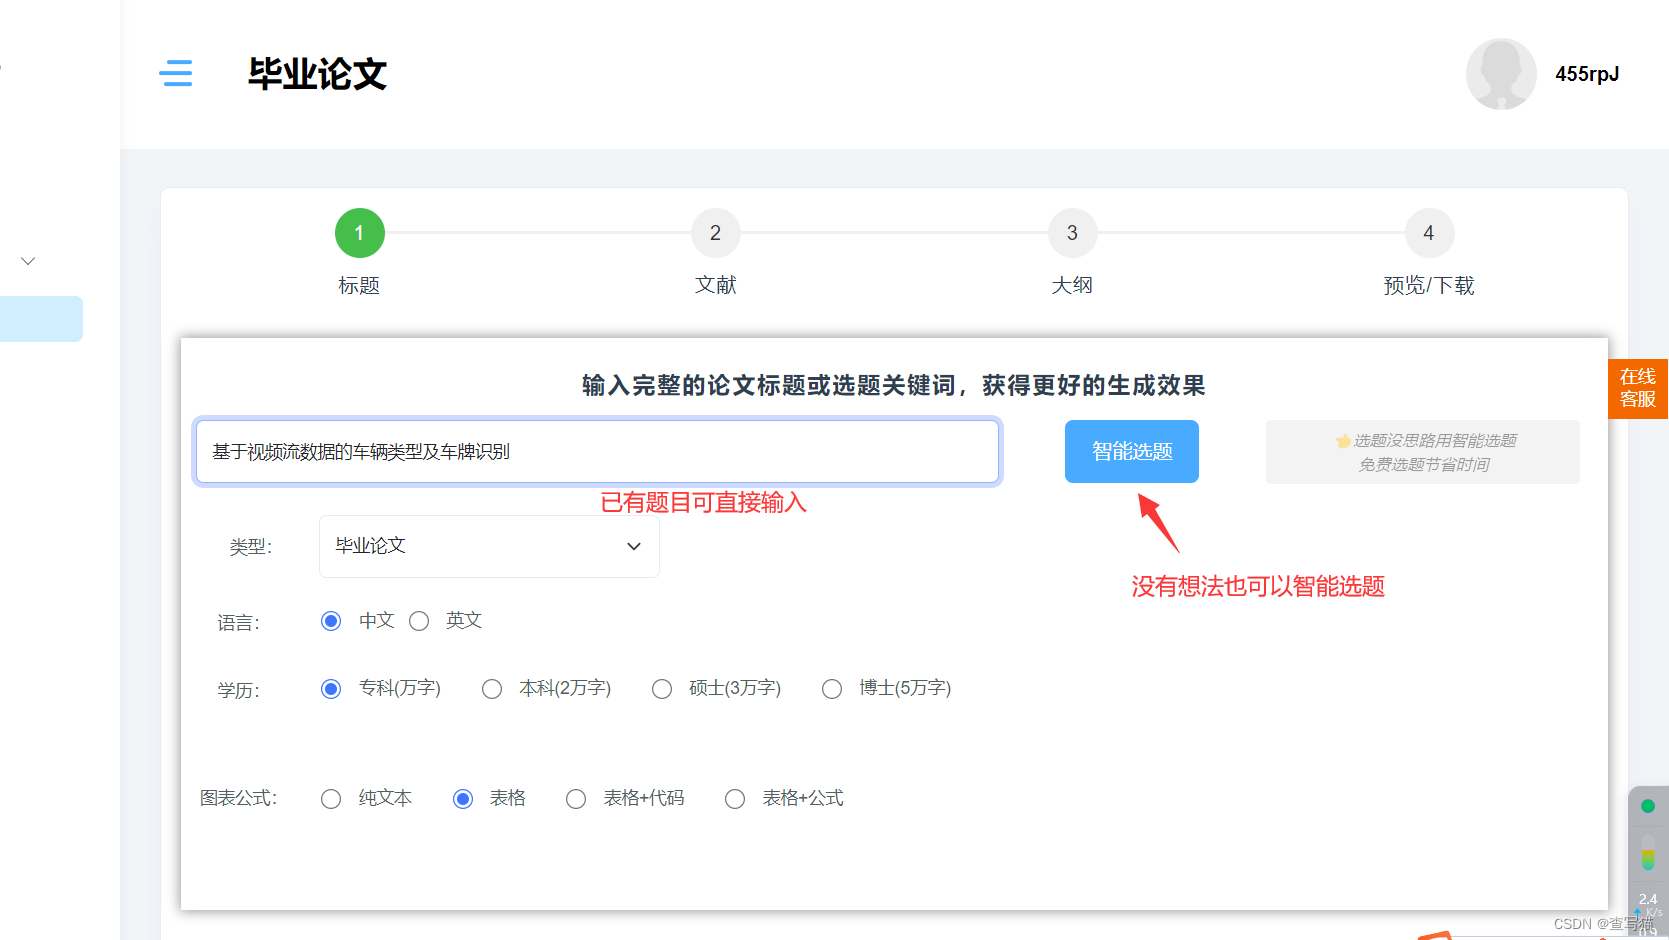
Task: Select 表格+公式 chart formula option
Action: (735, 799)
